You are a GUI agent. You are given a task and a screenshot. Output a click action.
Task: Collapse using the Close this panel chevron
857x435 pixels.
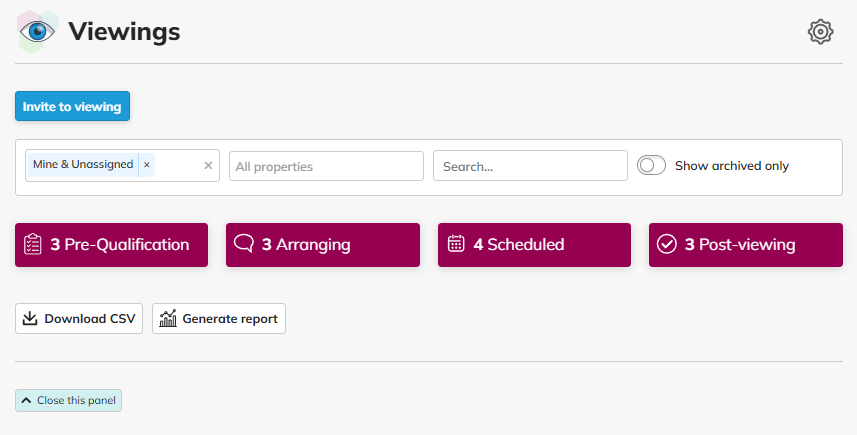(25, 401)
